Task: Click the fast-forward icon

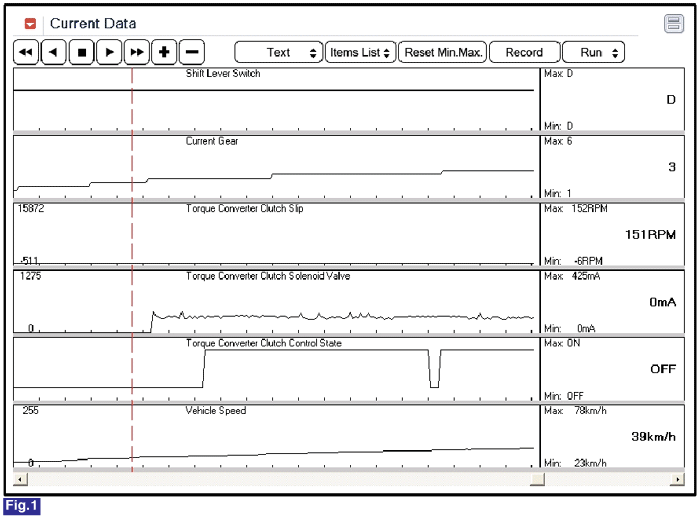Action: tap(137, 52)
